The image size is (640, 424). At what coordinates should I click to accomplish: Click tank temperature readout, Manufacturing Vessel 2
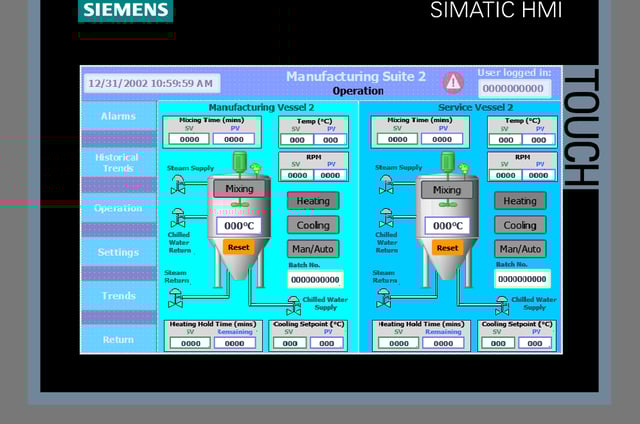239,226
